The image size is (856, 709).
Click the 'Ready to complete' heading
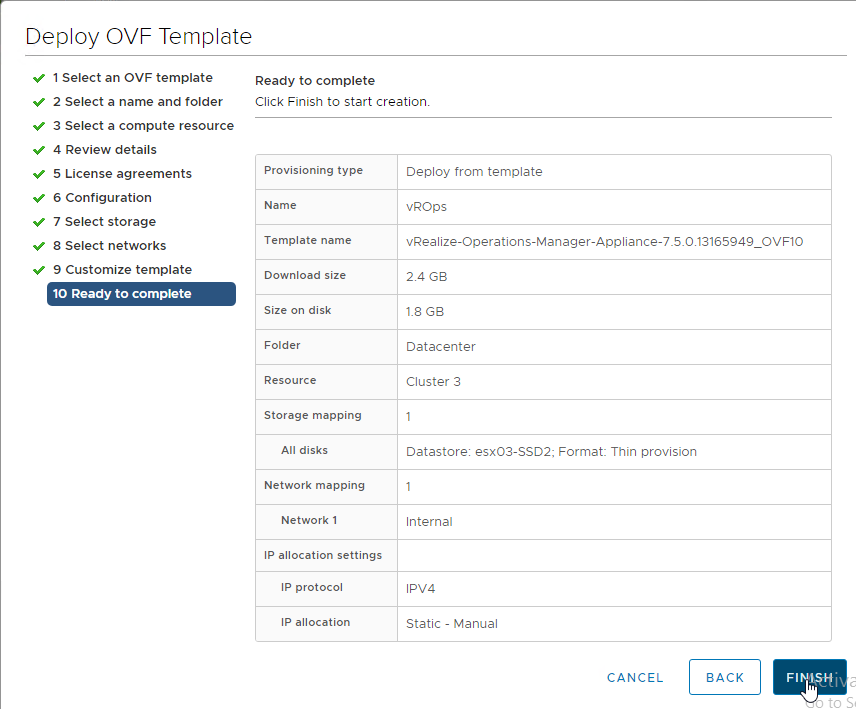pos(315,81)
